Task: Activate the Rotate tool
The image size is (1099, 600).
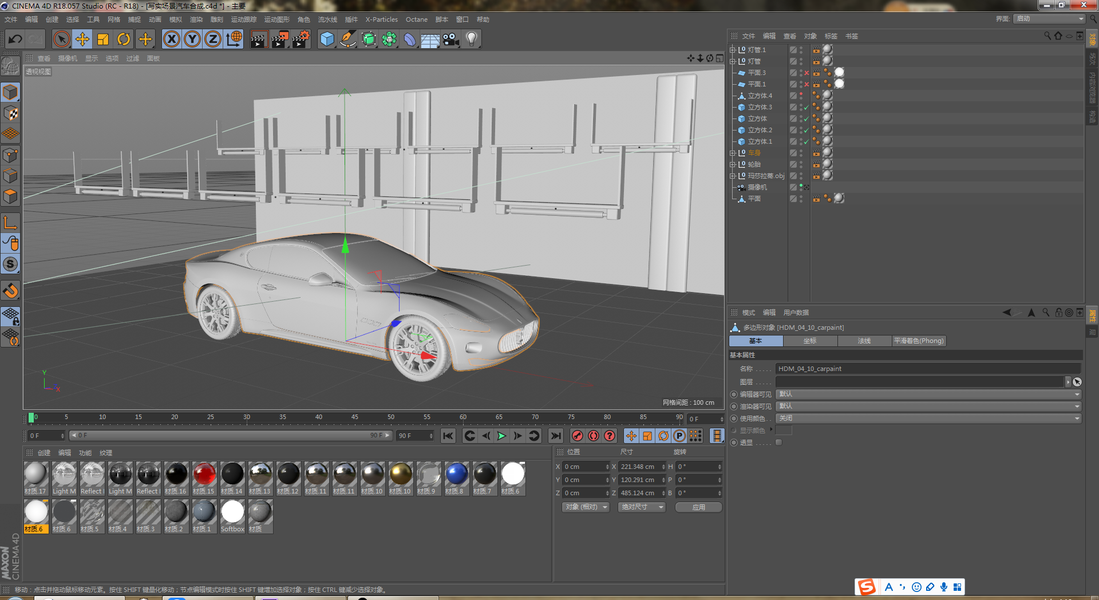Action: pos(124,39)
